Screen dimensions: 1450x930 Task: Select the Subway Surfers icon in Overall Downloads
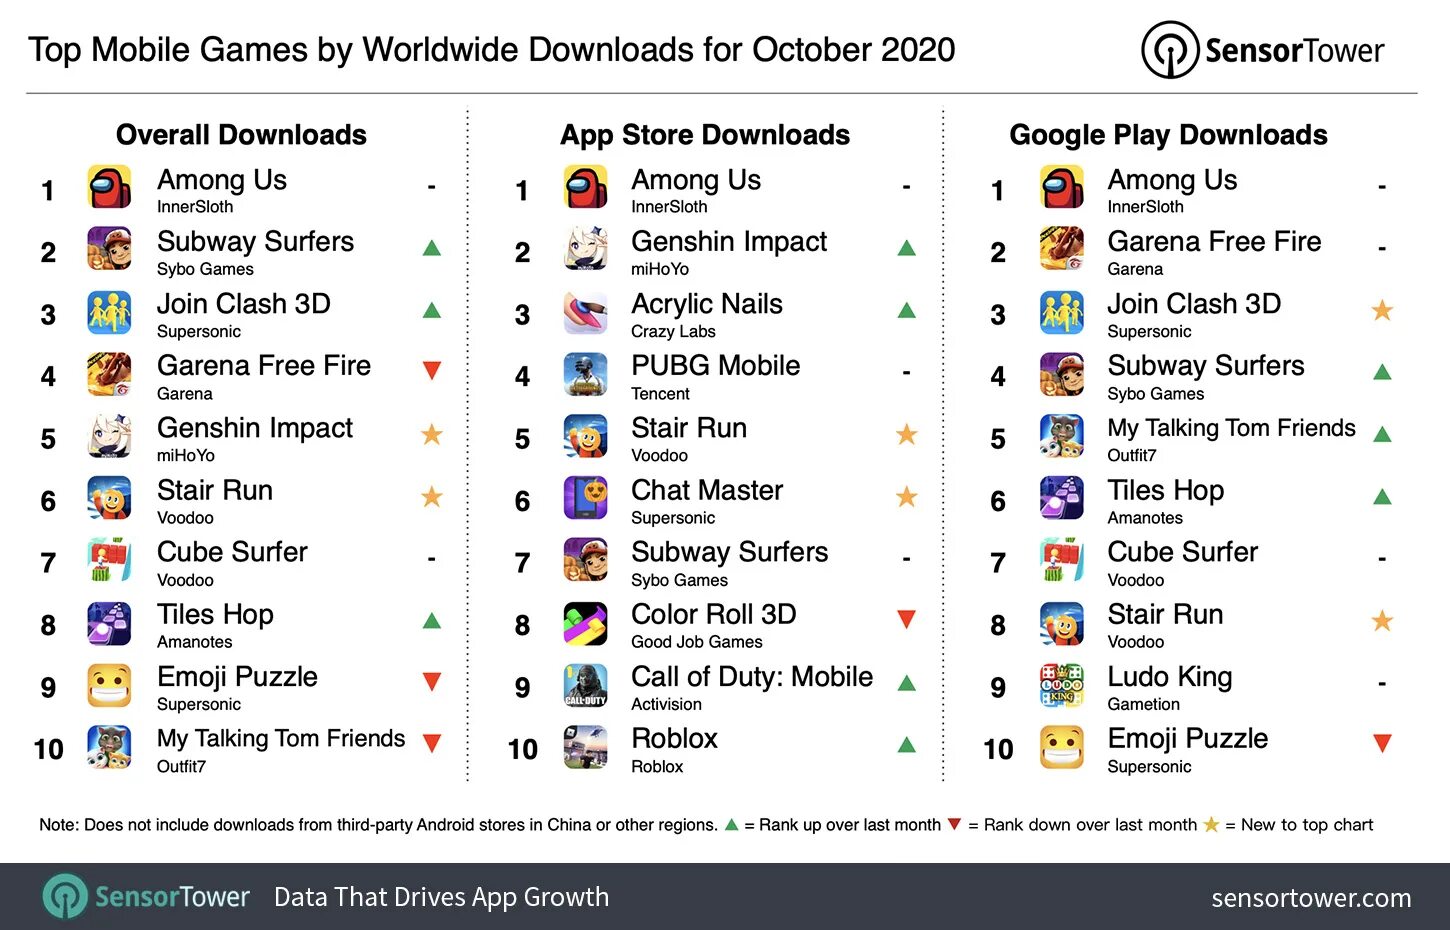109,250
